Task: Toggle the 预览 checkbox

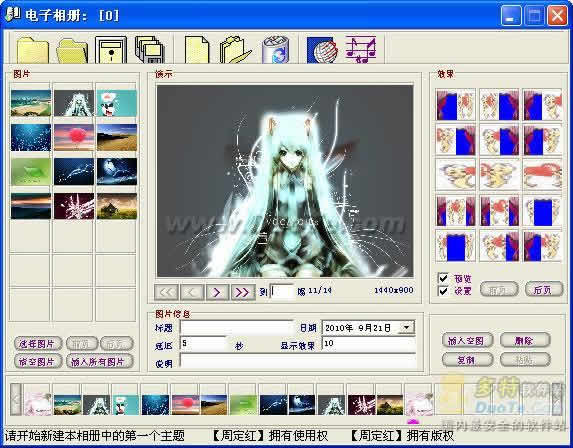Action: [443, 278]
